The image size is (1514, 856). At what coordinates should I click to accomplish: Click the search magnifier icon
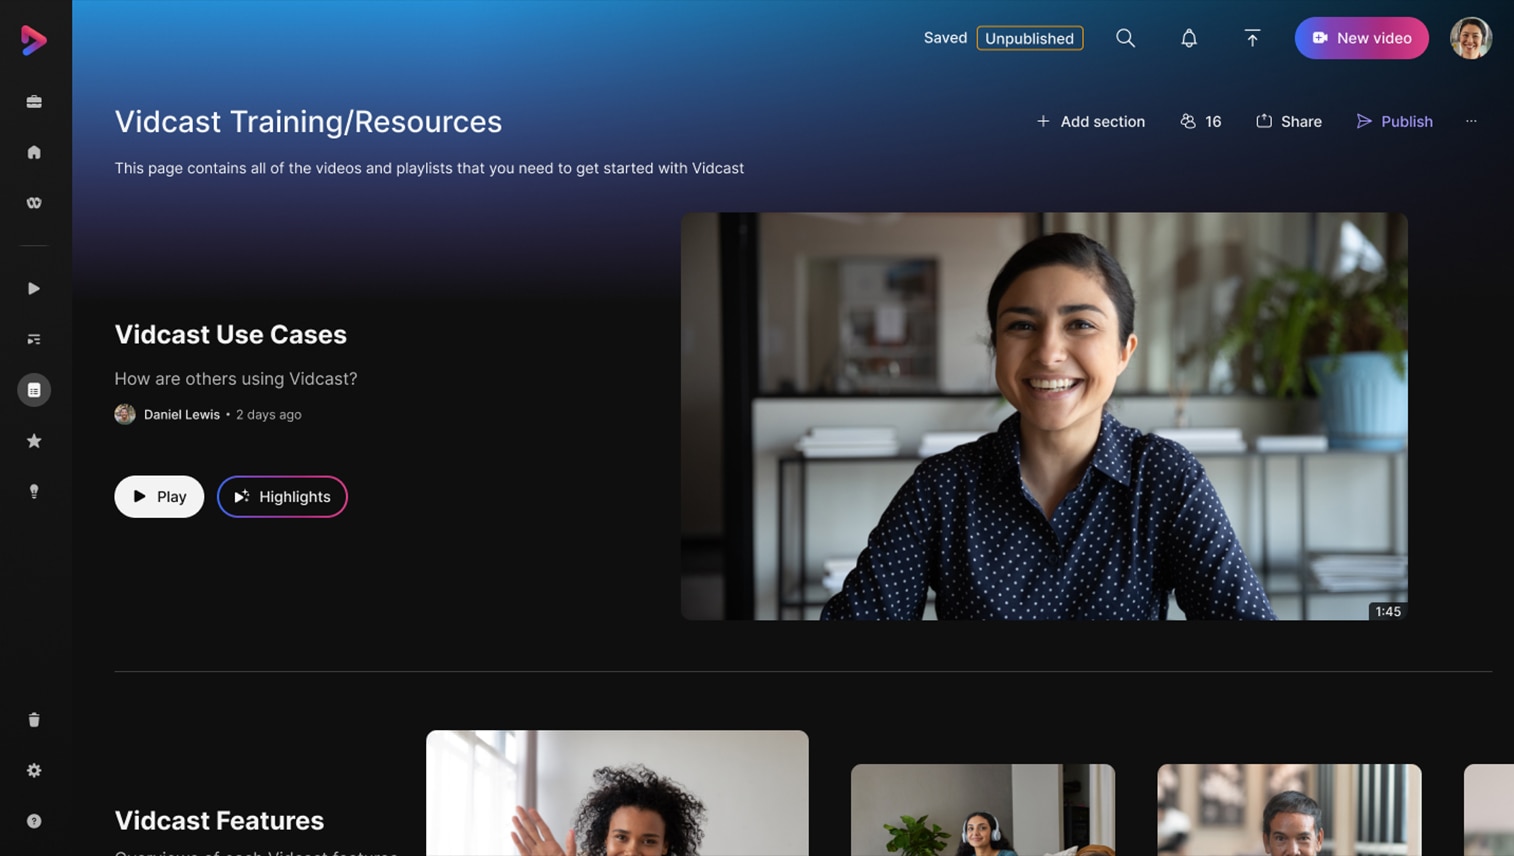point(1126,38)
